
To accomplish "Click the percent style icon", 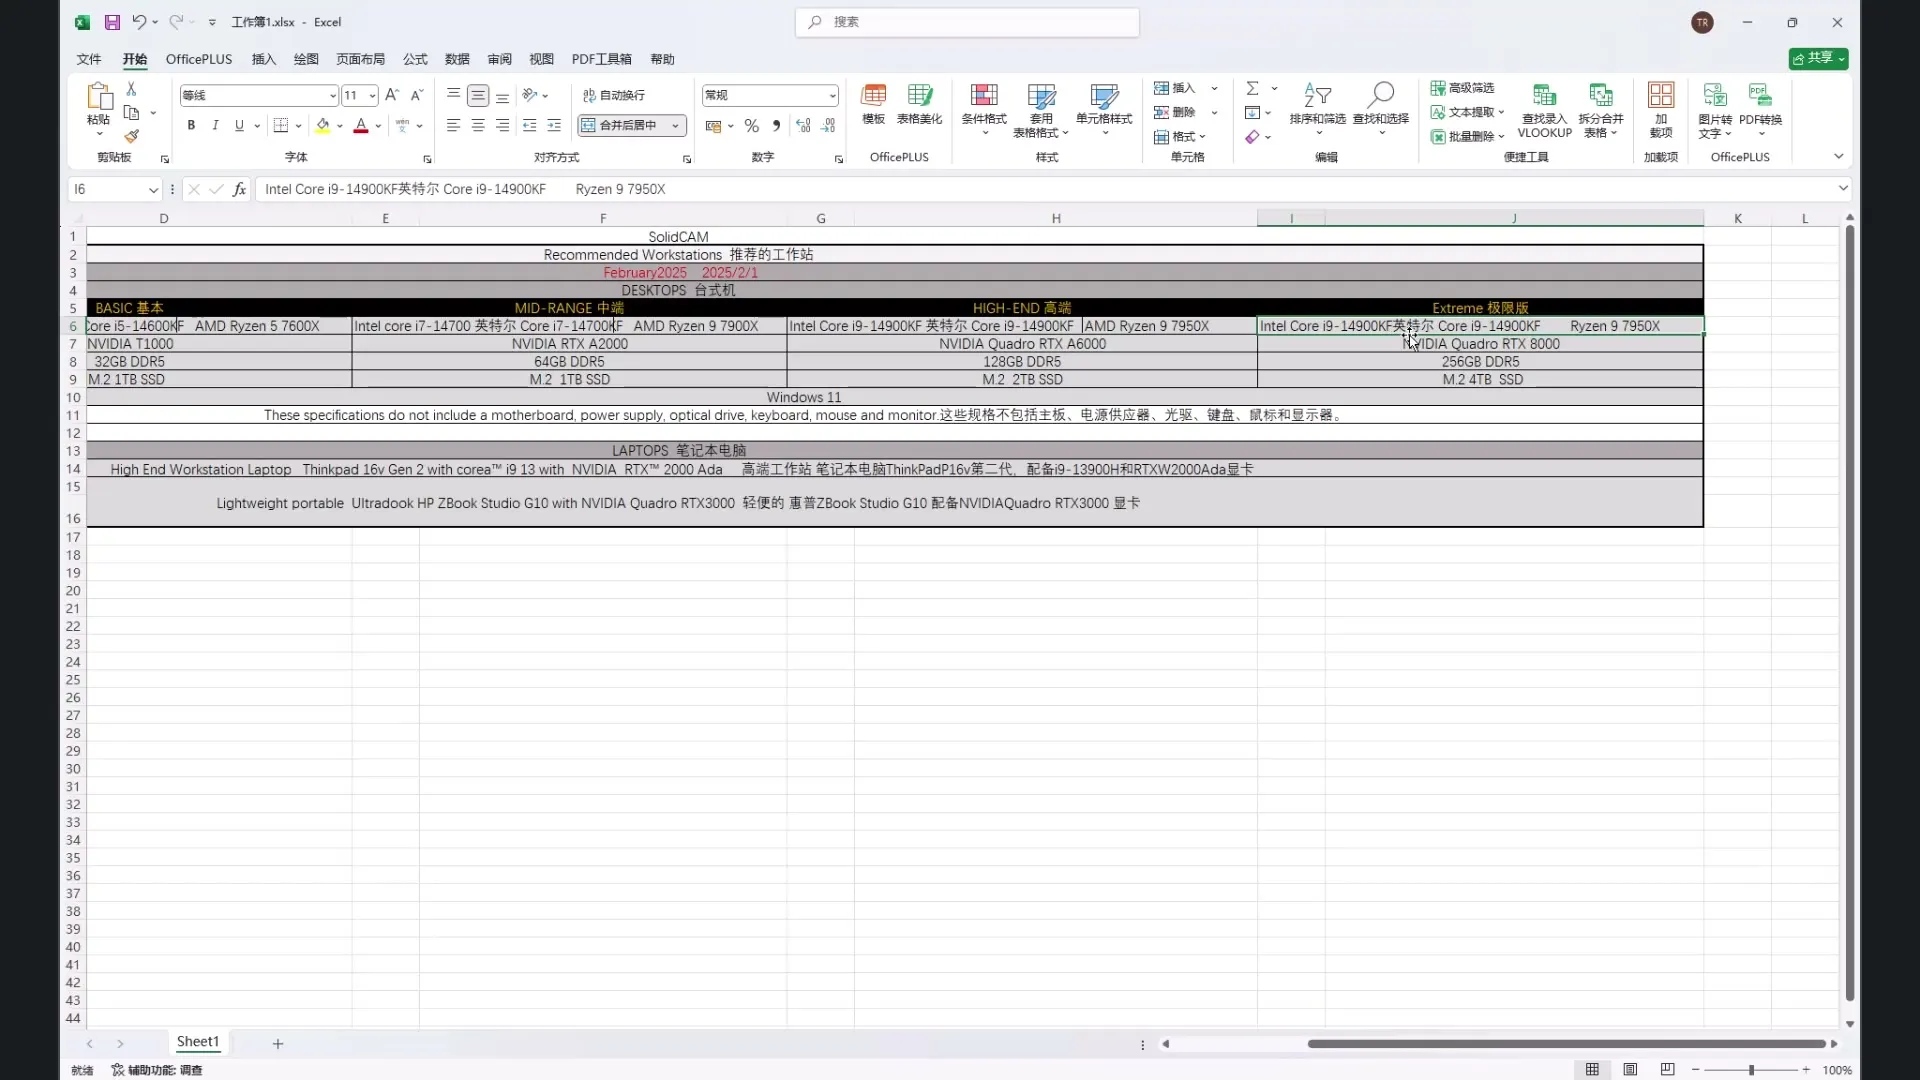I will click(x=751, y=125).
